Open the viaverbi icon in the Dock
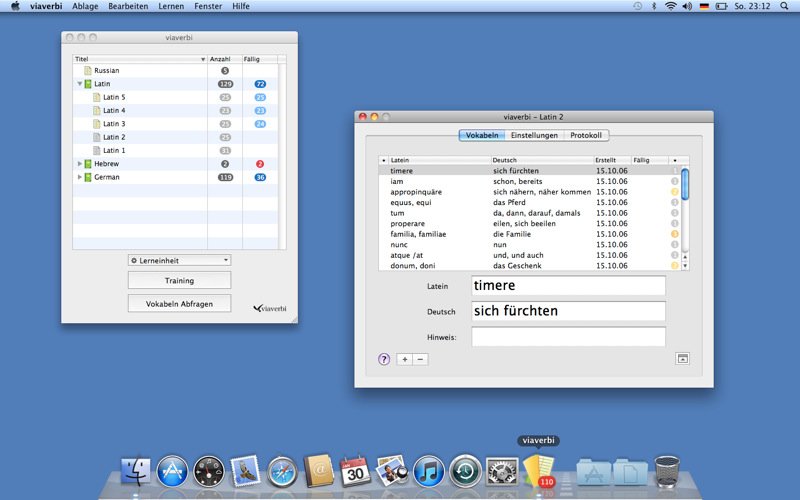 pos(538,471)
